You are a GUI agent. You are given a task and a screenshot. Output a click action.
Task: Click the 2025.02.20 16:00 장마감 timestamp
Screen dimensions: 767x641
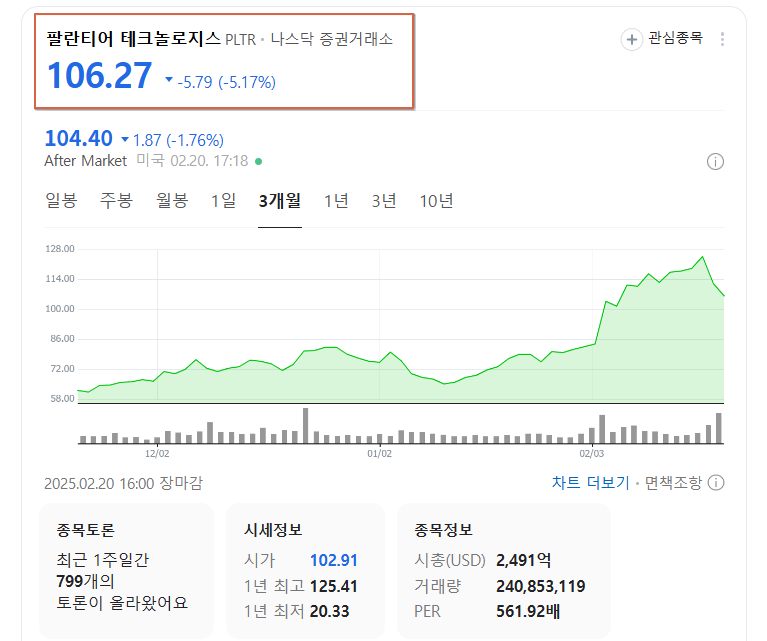[x=123, y=483]
